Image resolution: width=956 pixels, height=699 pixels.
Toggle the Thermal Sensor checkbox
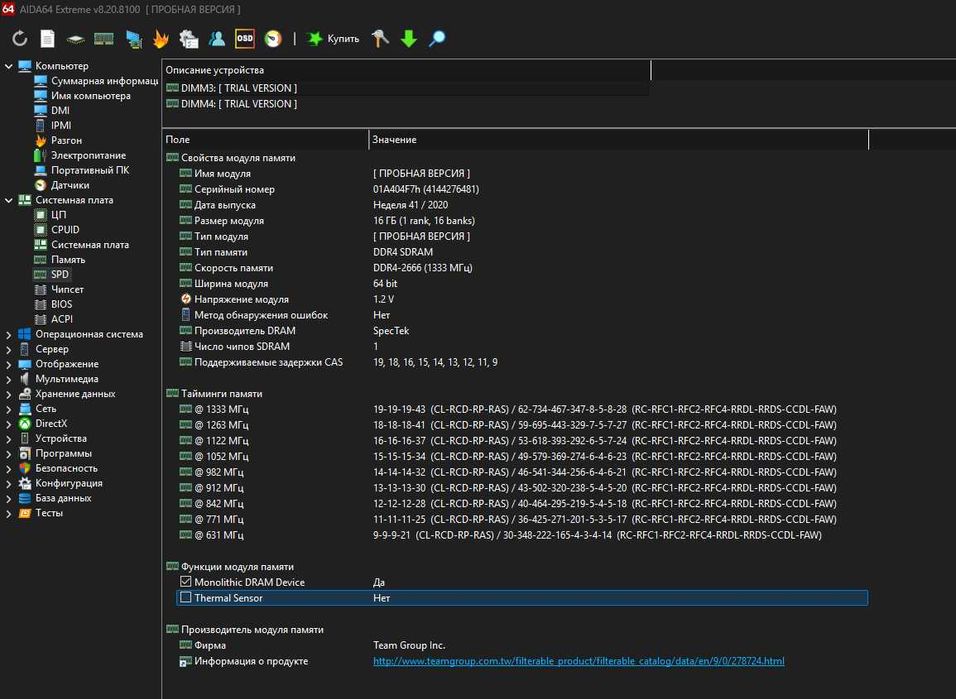(x=185, y=598)
